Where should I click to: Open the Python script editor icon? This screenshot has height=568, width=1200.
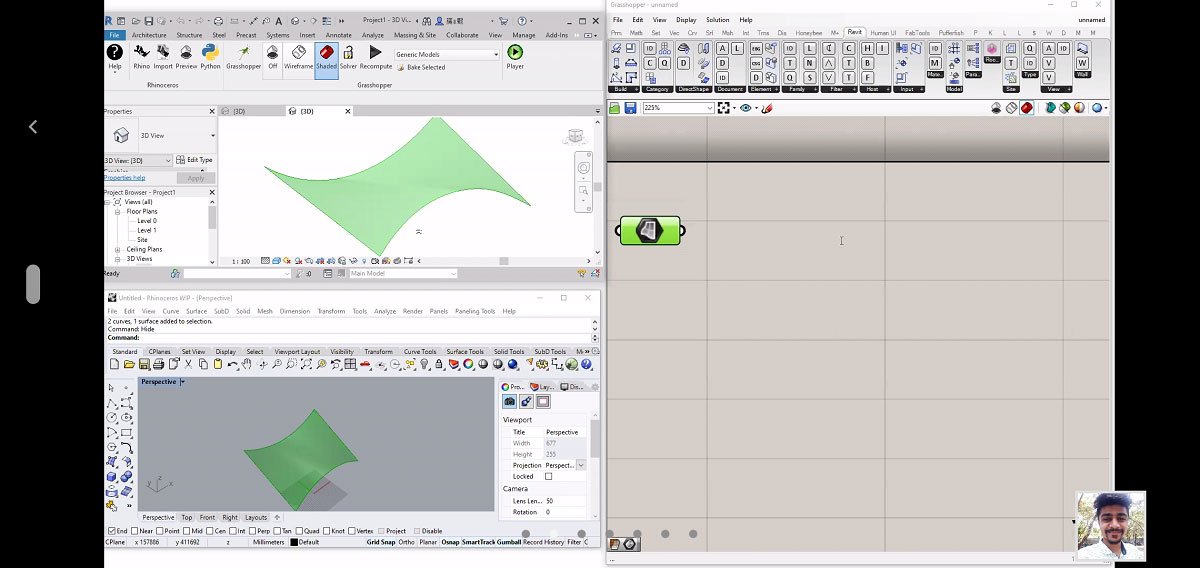coord(210,55)
